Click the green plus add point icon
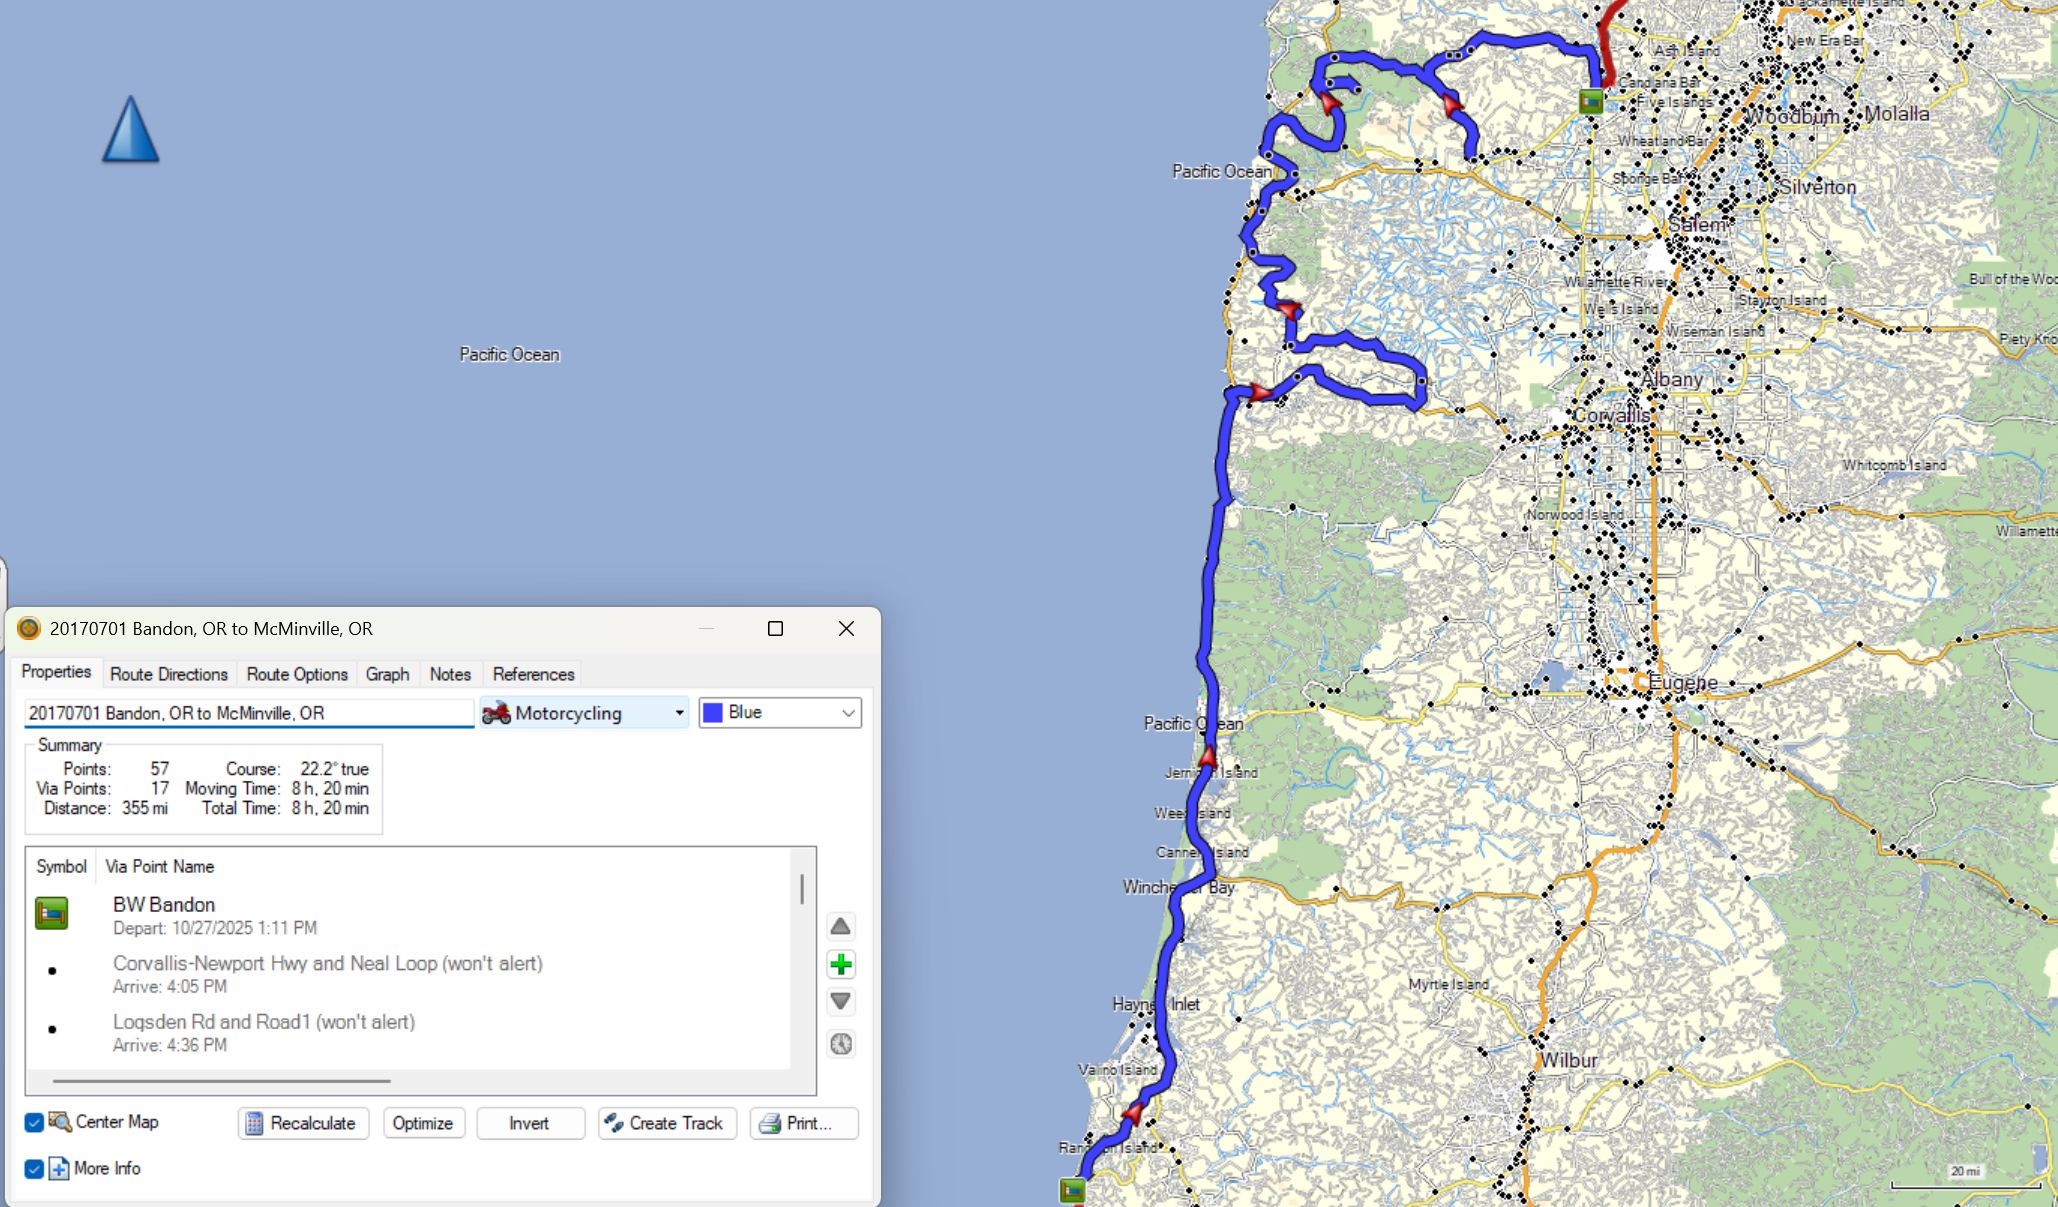 (x=840, y=964)
